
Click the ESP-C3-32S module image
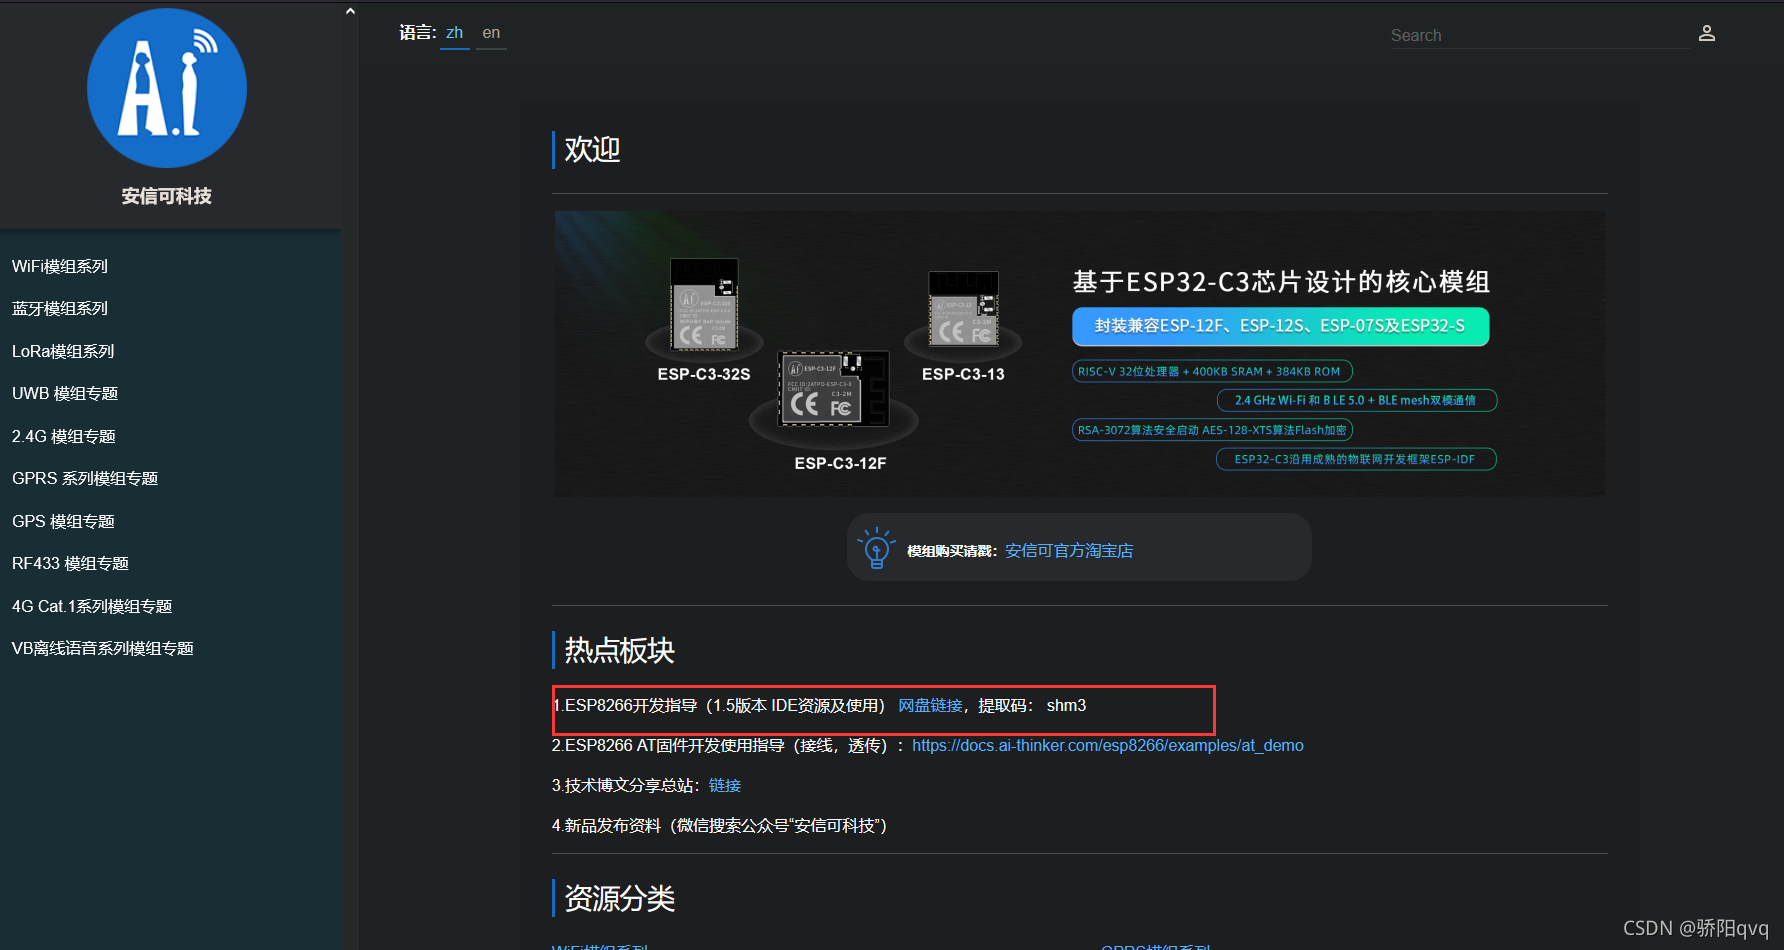coord(704,305)
